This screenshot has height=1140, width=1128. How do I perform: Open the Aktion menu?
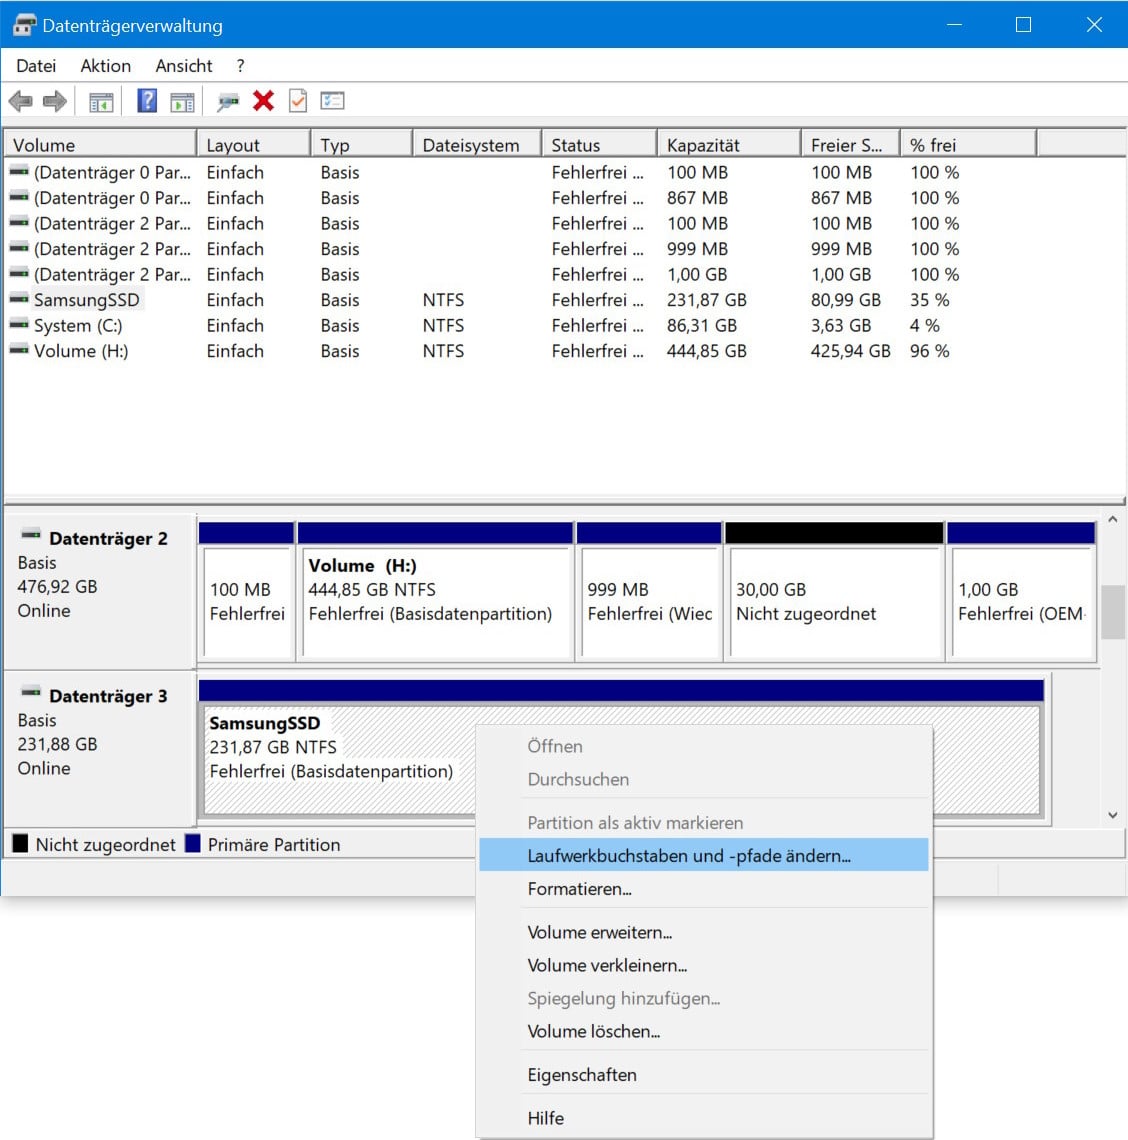pyautogui.click(x=105, y=65)
